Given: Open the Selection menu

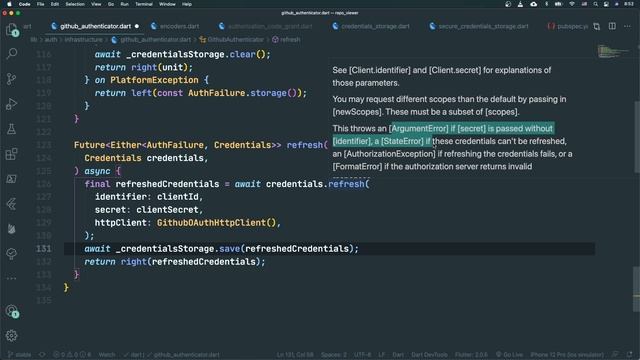Looking at the screenshot, I should pos(75,4).
